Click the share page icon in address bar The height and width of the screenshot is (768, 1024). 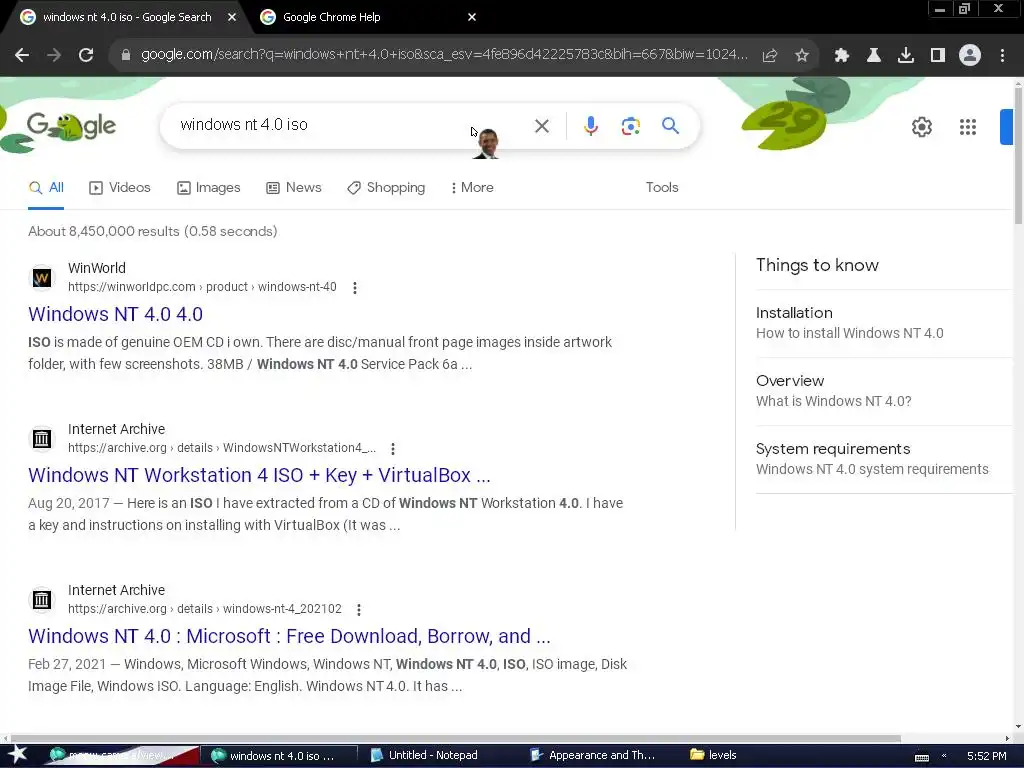(770, 56)
